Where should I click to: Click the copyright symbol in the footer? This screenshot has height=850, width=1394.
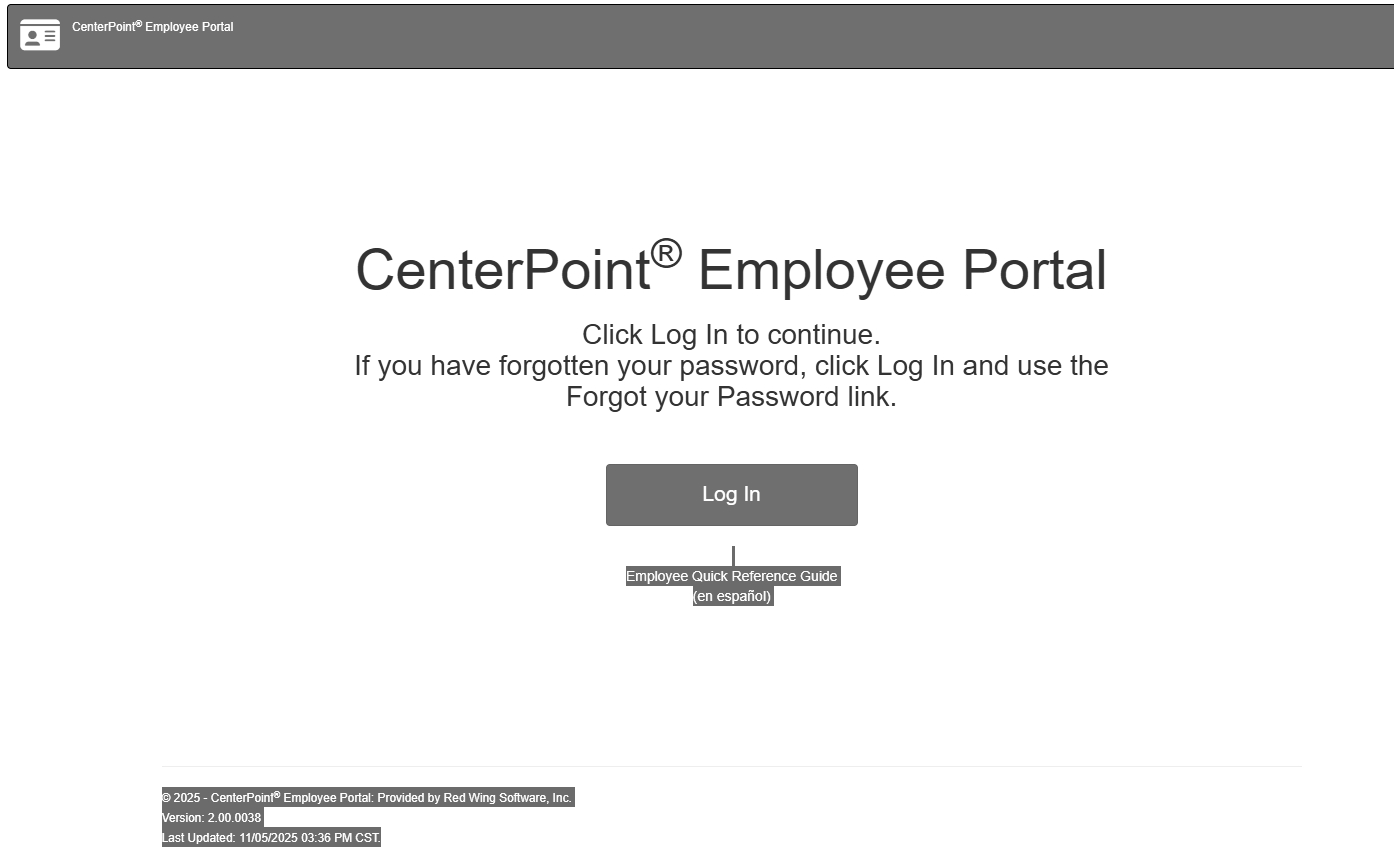(166, 798)
